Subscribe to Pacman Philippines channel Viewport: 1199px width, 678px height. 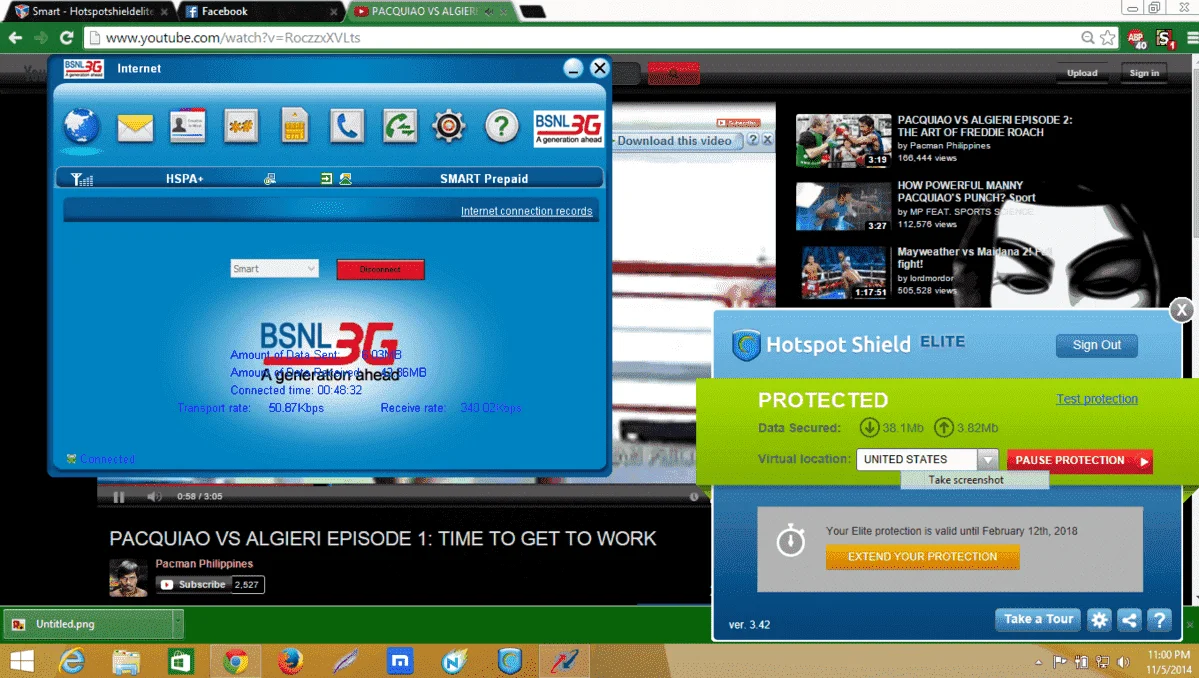pos(193,585)
